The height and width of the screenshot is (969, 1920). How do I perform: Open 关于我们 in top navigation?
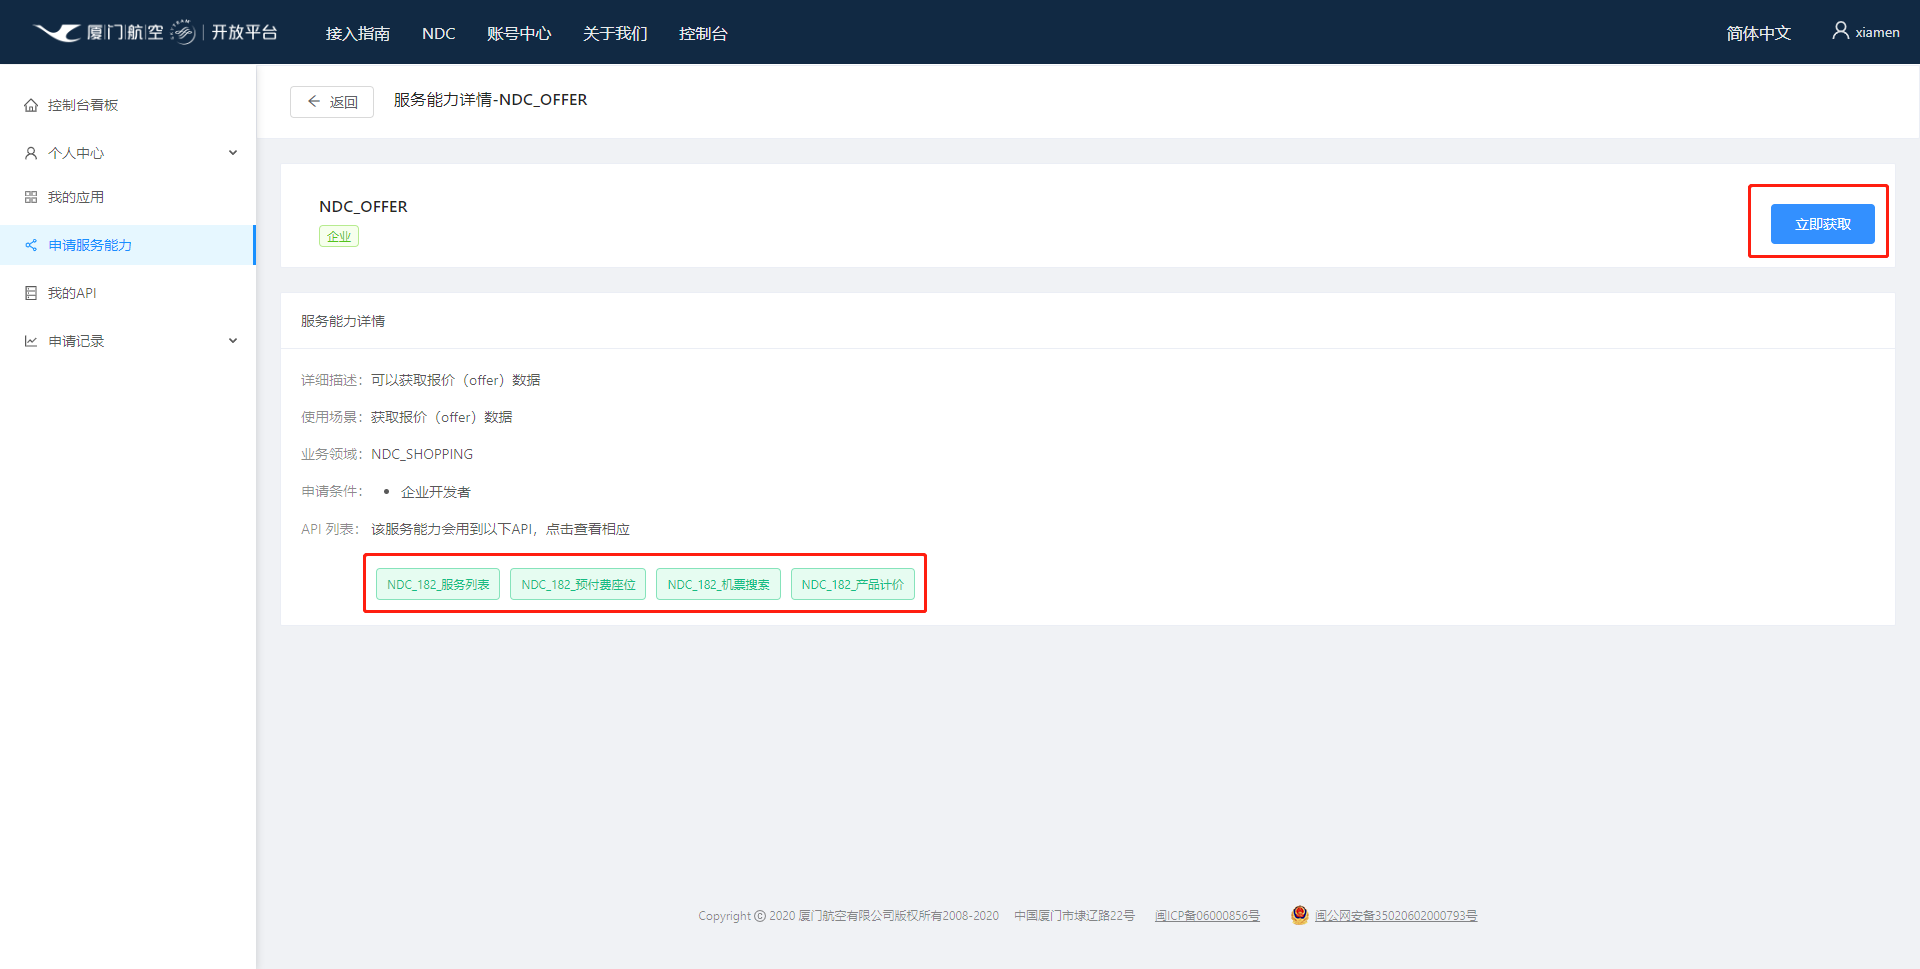click(x=615, y=33)
